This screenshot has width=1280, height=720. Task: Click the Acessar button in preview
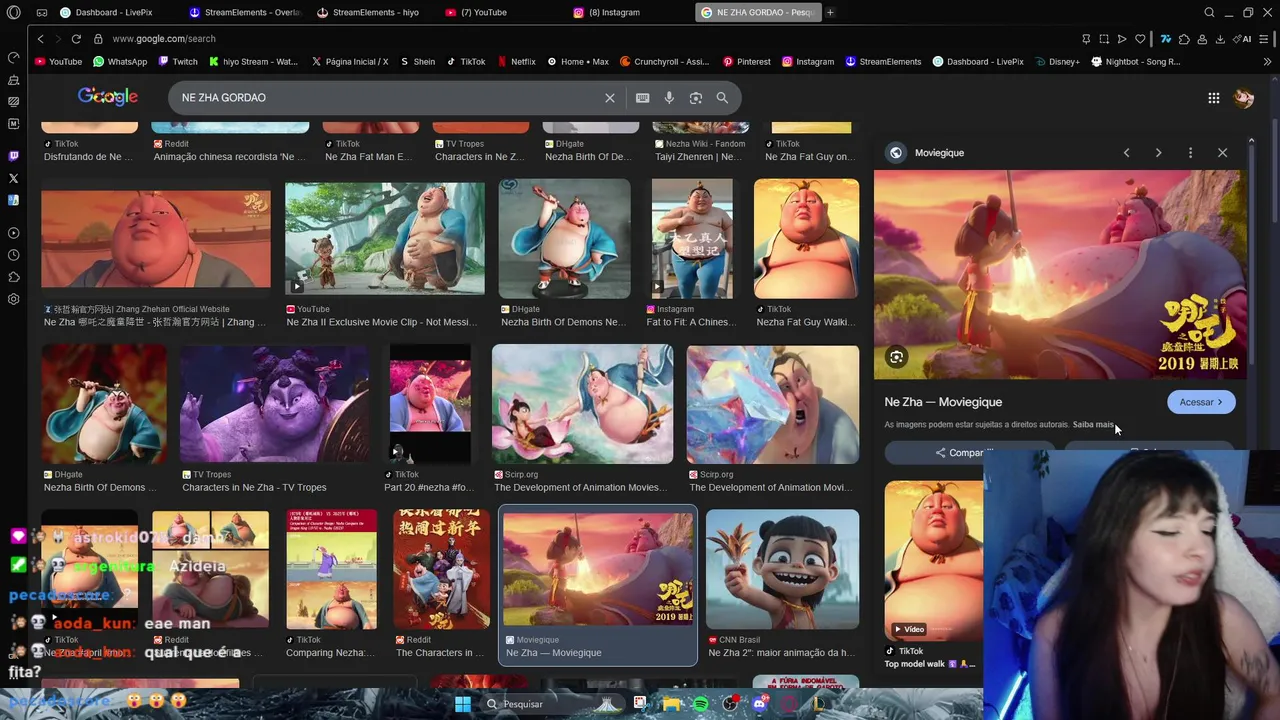[x=1201, y=402]
